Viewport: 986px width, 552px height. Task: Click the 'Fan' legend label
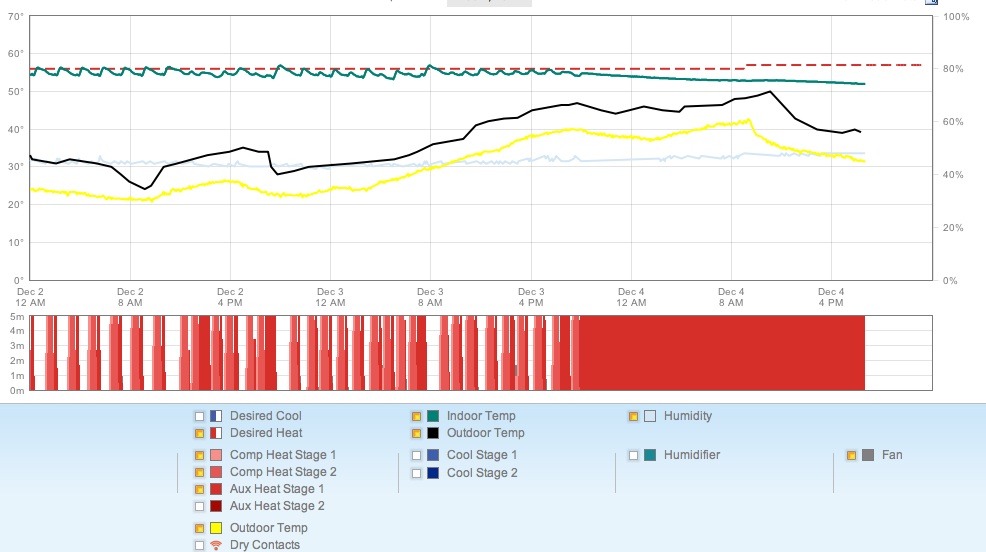(892, 455)
